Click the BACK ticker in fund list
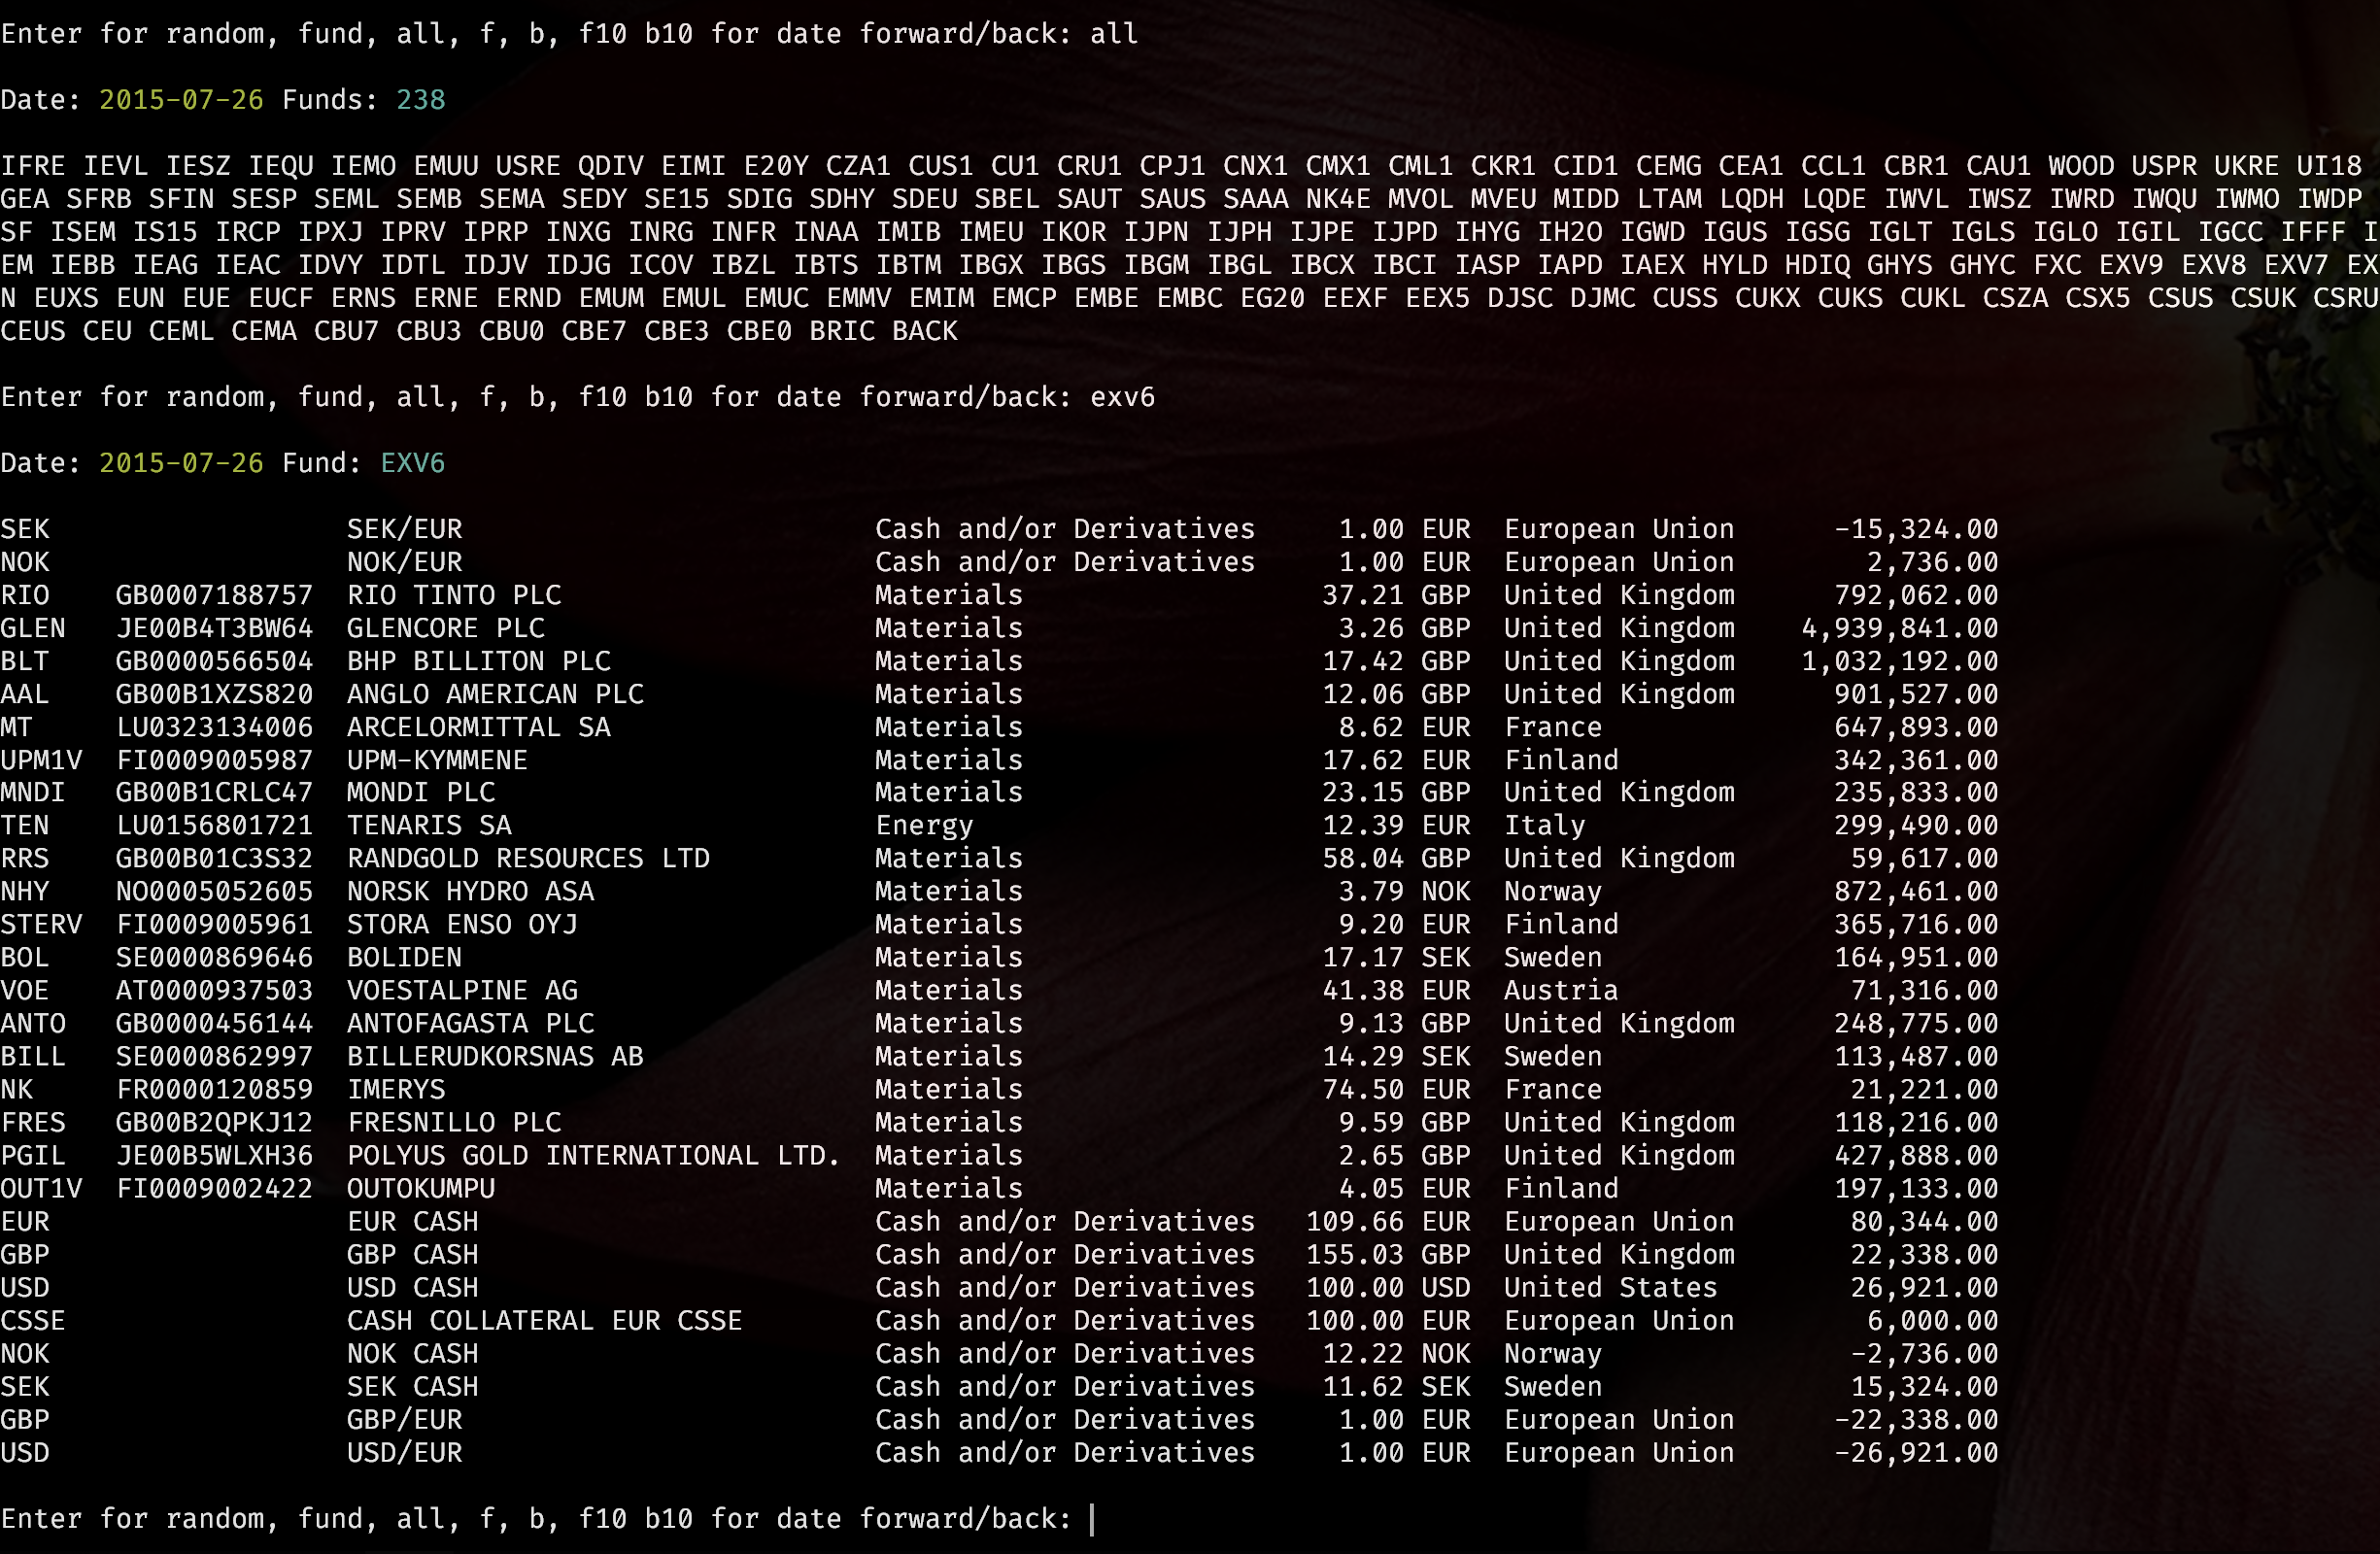The width and height of the screenshot is (2380, 1554). [x=924, y=331]
